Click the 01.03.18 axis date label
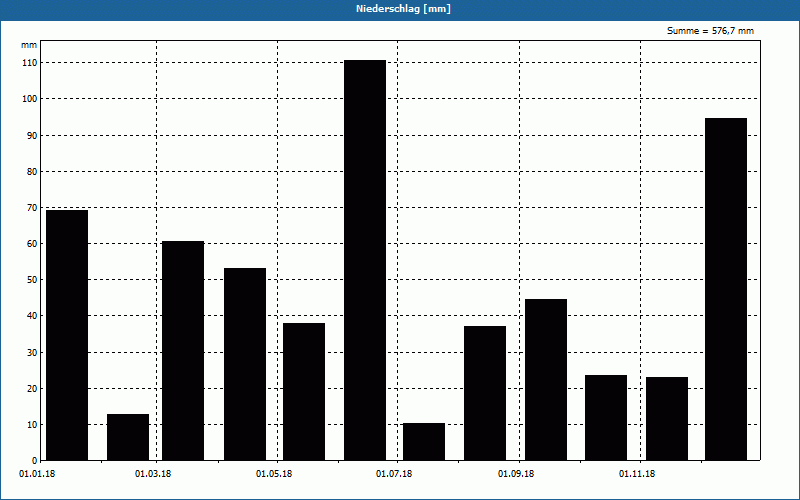Image resolution: width=800 pixels, height=500 pixels. tap(153, 474)
